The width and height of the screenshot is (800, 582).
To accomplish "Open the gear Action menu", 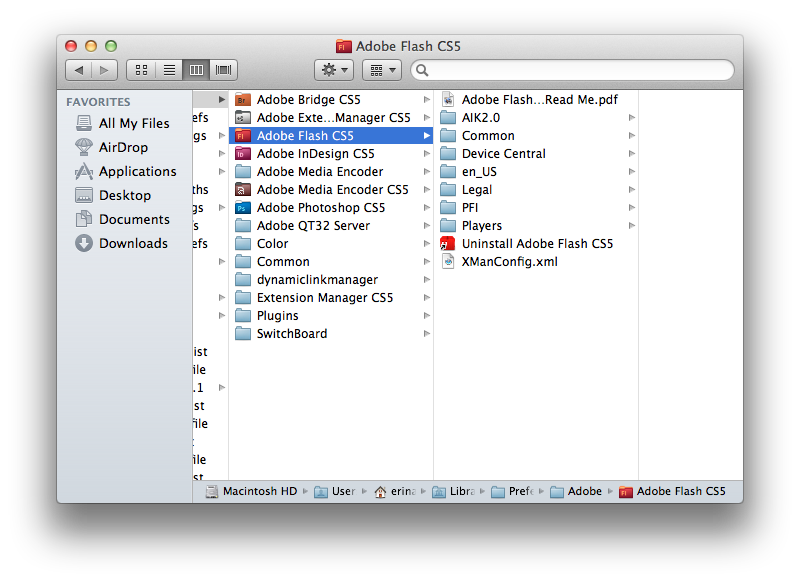I will pyautogui.click(x=335, y=70).
